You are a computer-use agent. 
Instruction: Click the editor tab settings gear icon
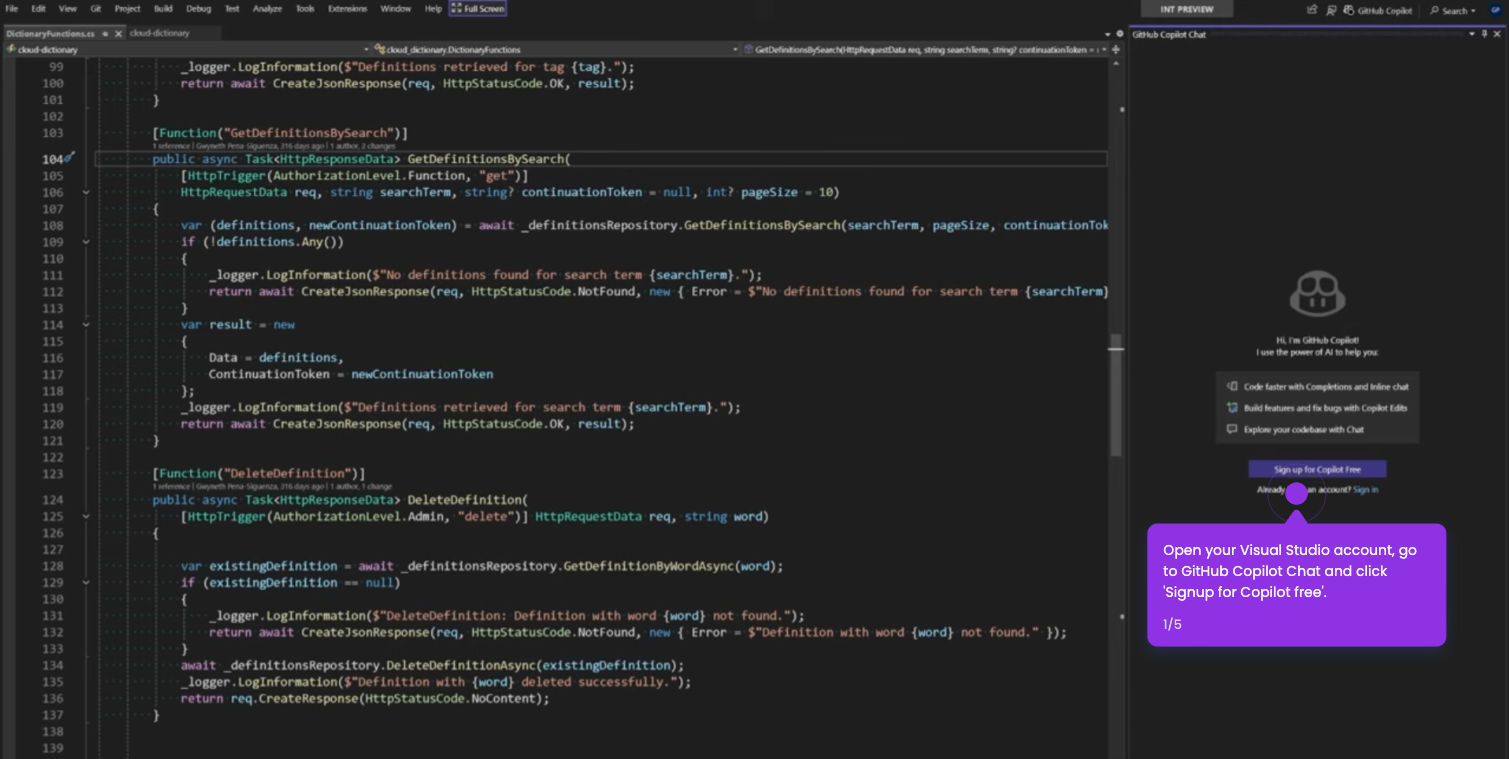1119,34
